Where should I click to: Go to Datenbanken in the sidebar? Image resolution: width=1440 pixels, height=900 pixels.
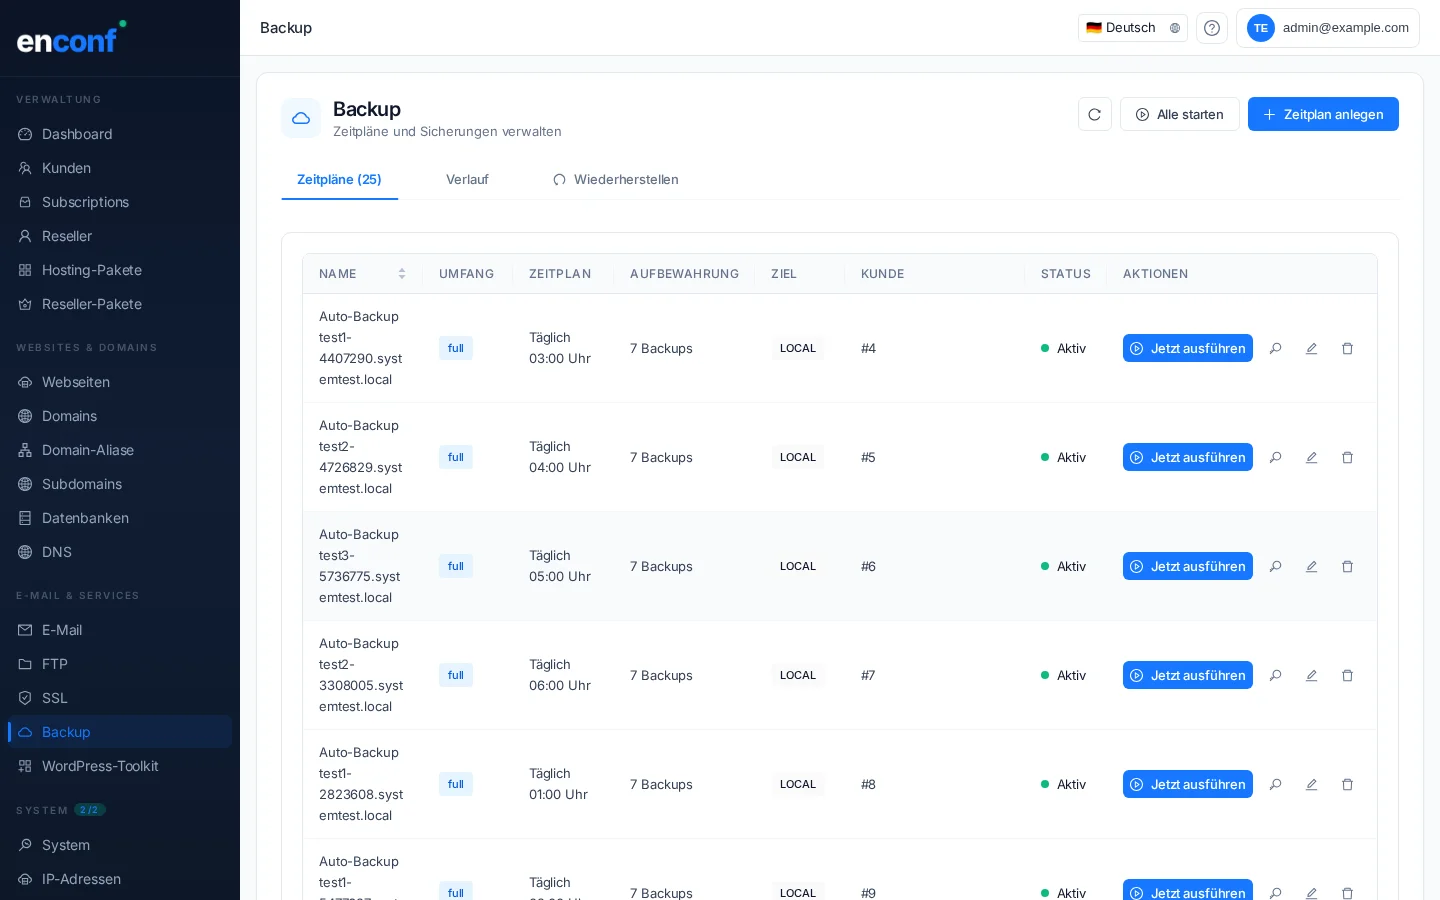(85, 518)
